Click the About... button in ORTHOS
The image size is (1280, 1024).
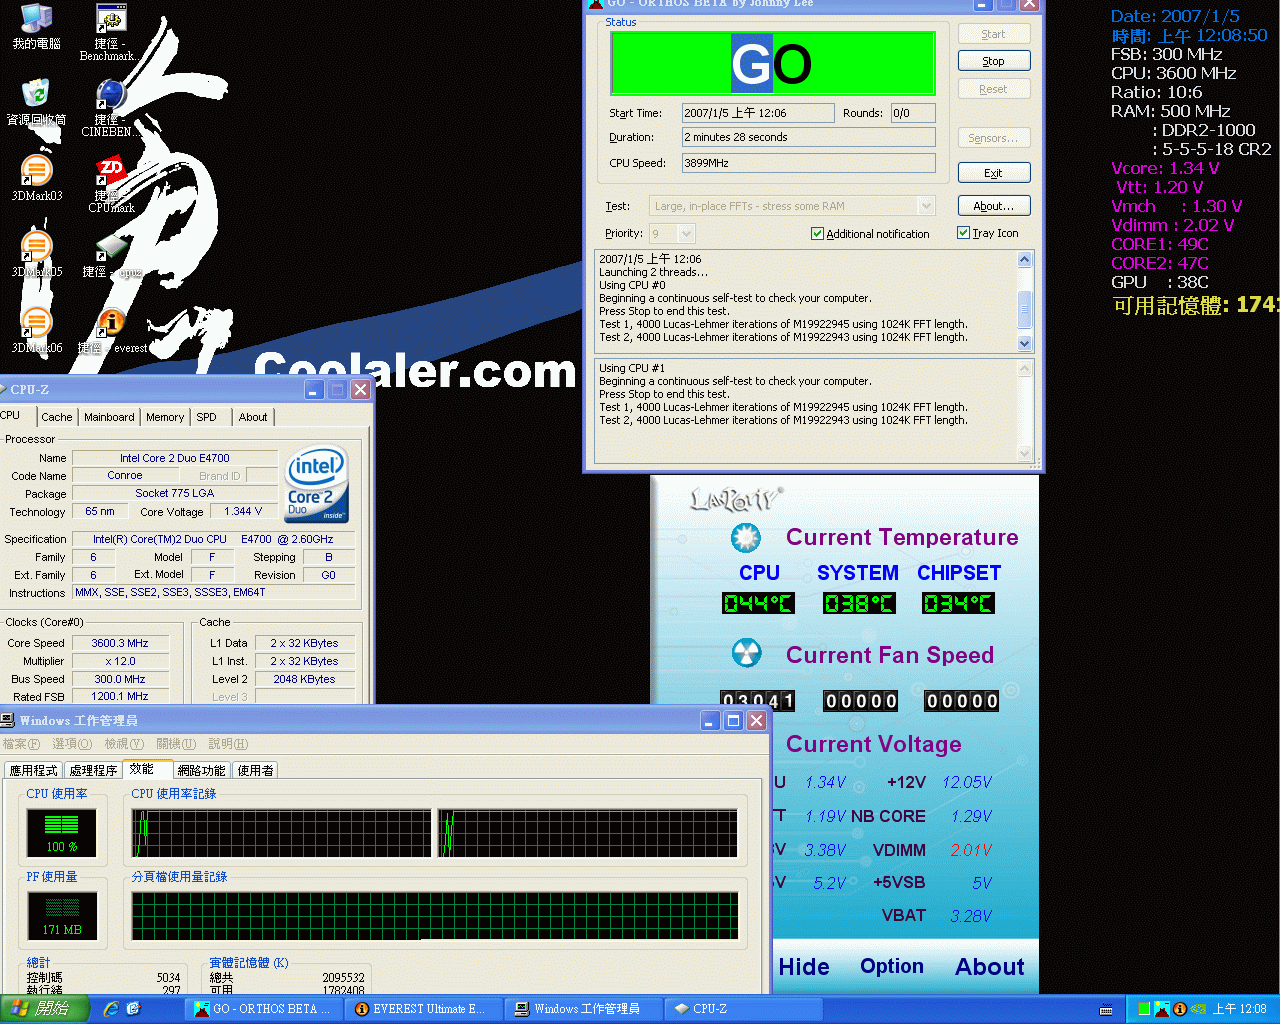click(x=993, y=206)
